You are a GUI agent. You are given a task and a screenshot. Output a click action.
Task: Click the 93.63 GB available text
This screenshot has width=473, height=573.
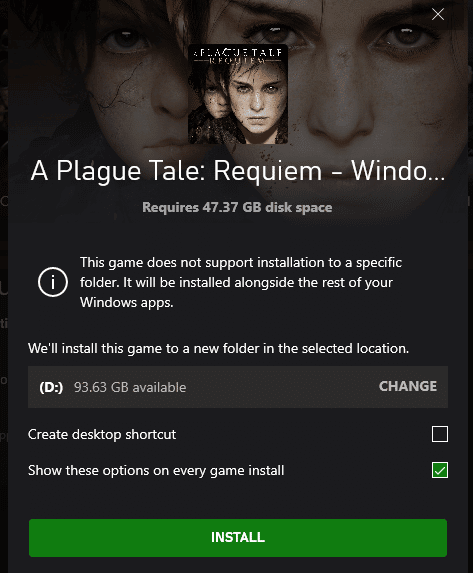(130, 387)
